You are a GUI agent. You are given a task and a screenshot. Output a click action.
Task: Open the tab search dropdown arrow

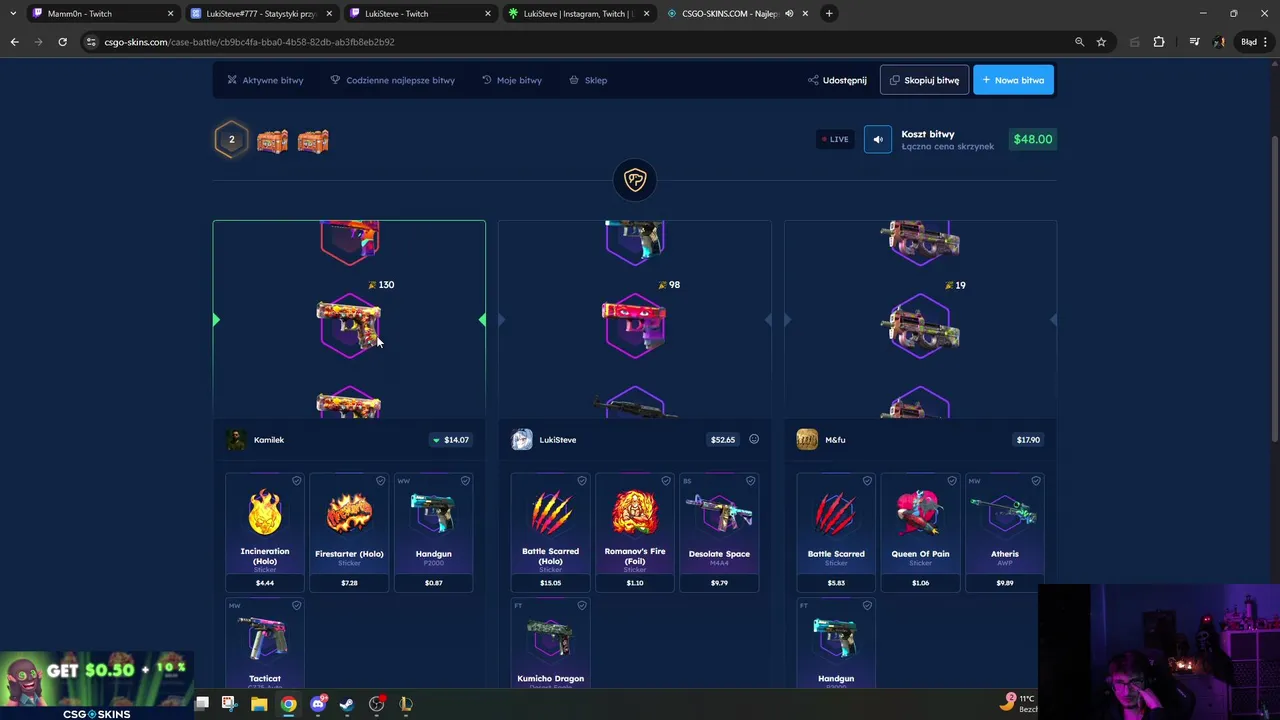pos(12,14)
